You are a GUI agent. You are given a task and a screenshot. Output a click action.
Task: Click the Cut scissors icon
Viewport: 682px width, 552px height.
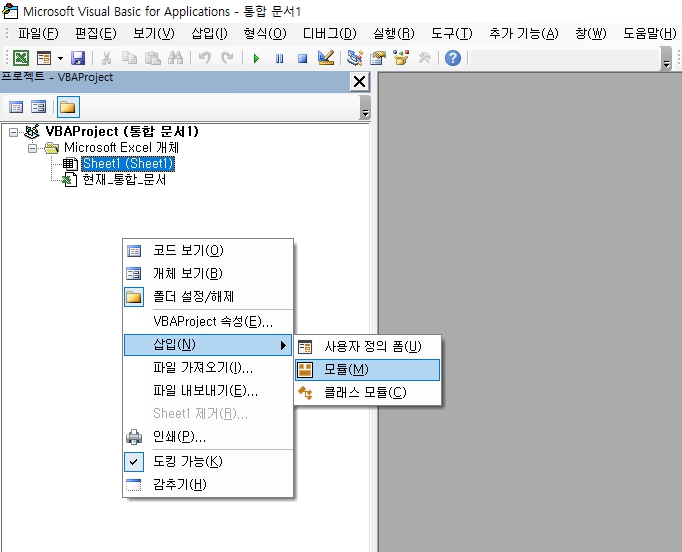pyautogui.click(x=106, y=58)
